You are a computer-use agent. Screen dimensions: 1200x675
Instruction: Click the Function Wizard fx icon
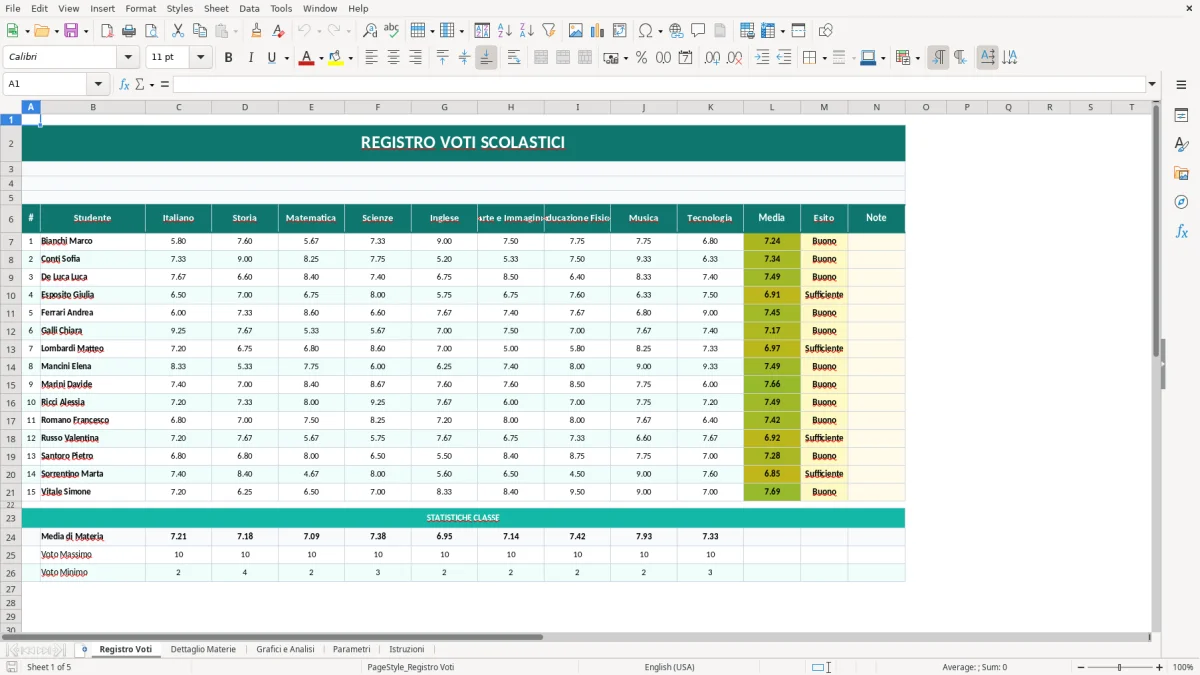(124, 84)
